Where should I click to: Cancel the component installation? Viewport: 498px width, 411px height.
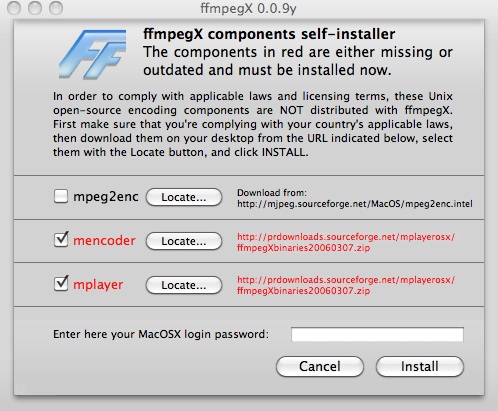point(320,366)
